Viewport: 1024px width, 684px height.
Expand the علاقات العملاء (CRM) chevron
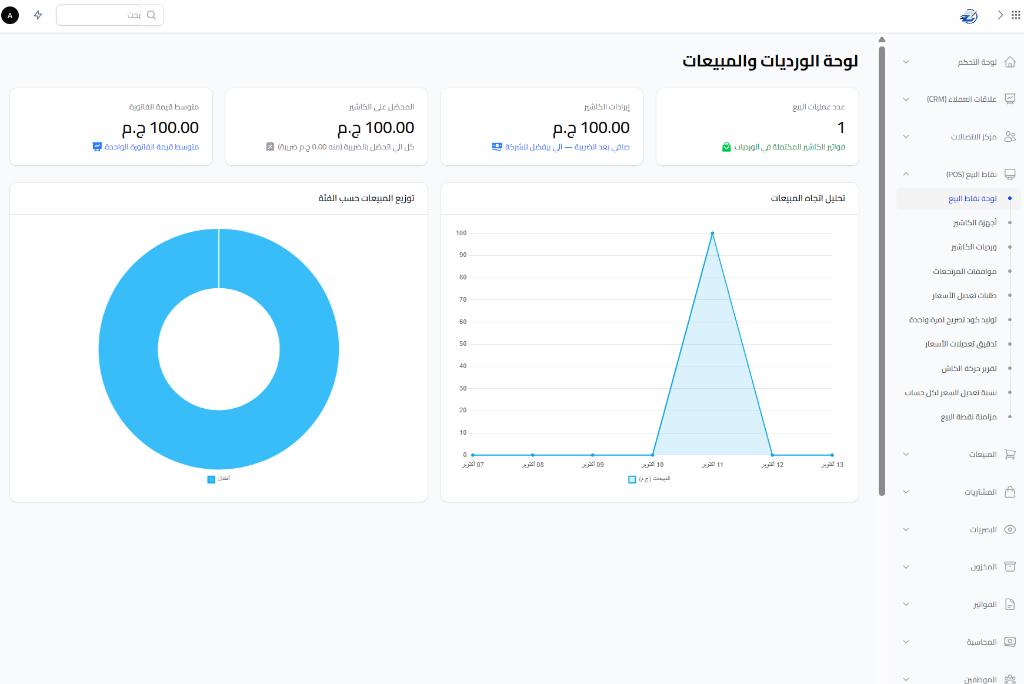click(x=906, y=99)
